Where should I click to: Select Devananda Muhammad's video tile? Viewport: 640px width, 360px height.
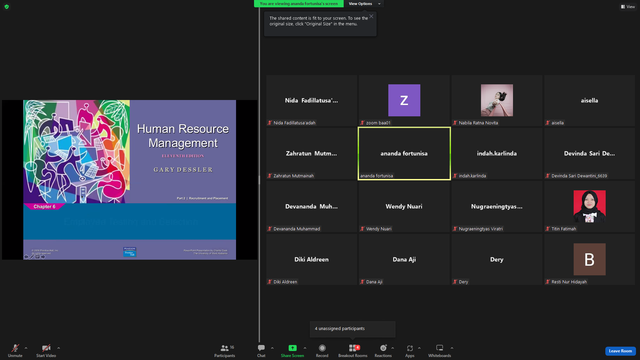[x=311, y=207]
